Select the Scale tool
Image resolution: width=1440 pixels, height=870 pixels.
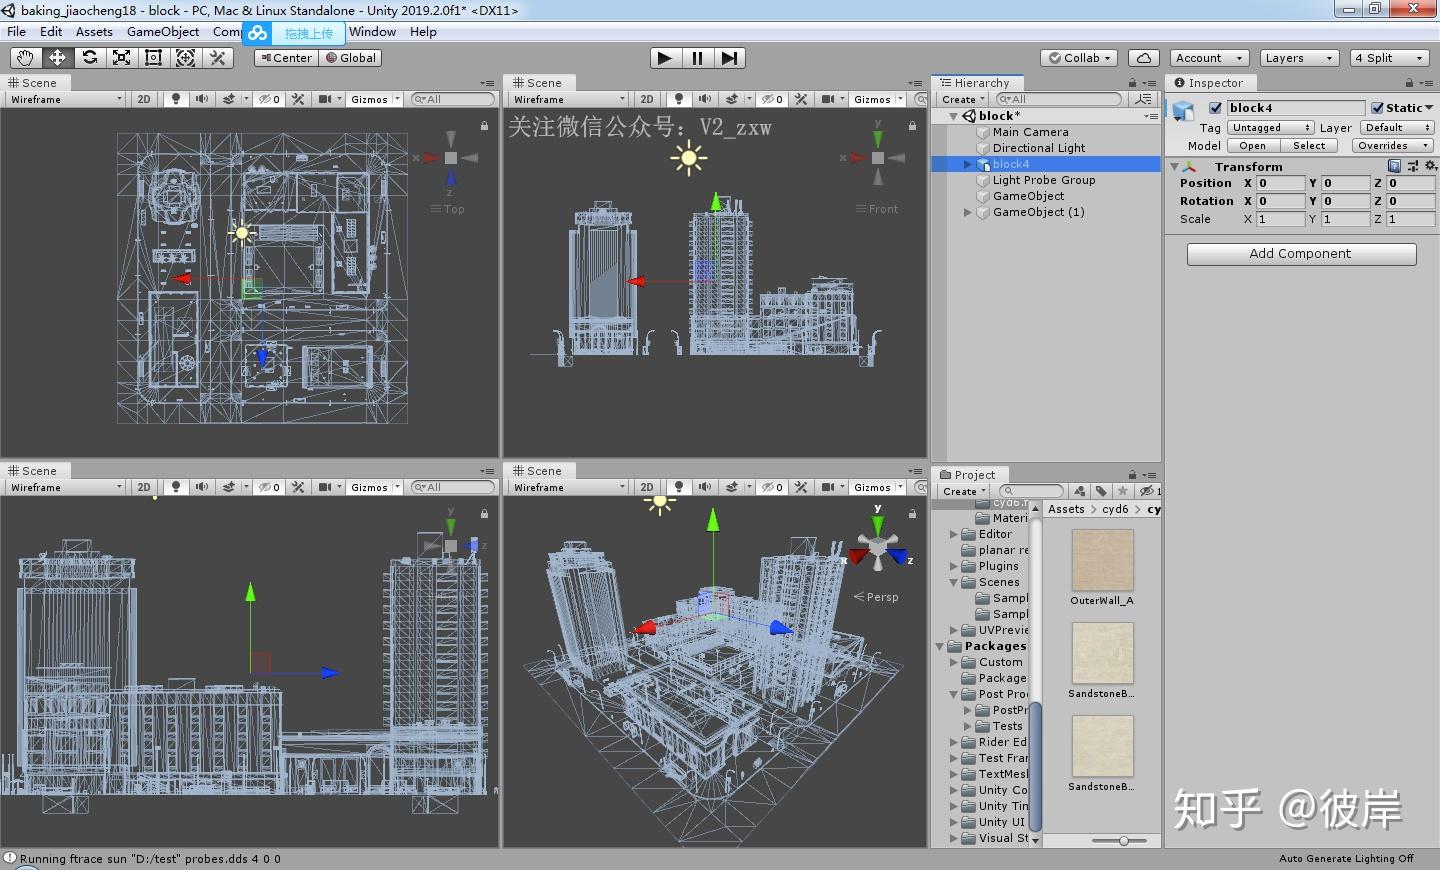pos(121,58)
